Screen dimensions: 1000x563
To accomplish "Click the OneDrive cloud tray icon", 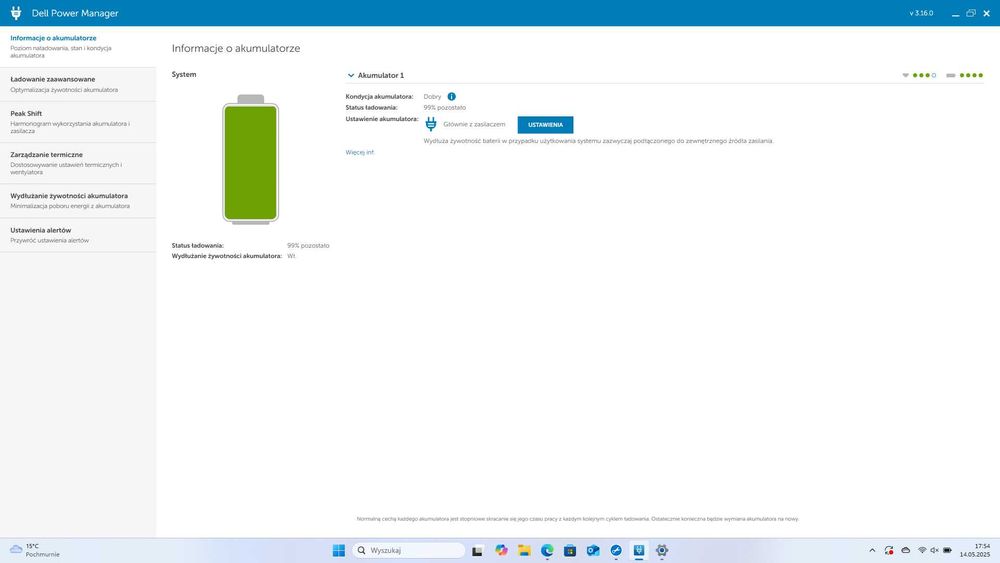I will pos(906,550).
